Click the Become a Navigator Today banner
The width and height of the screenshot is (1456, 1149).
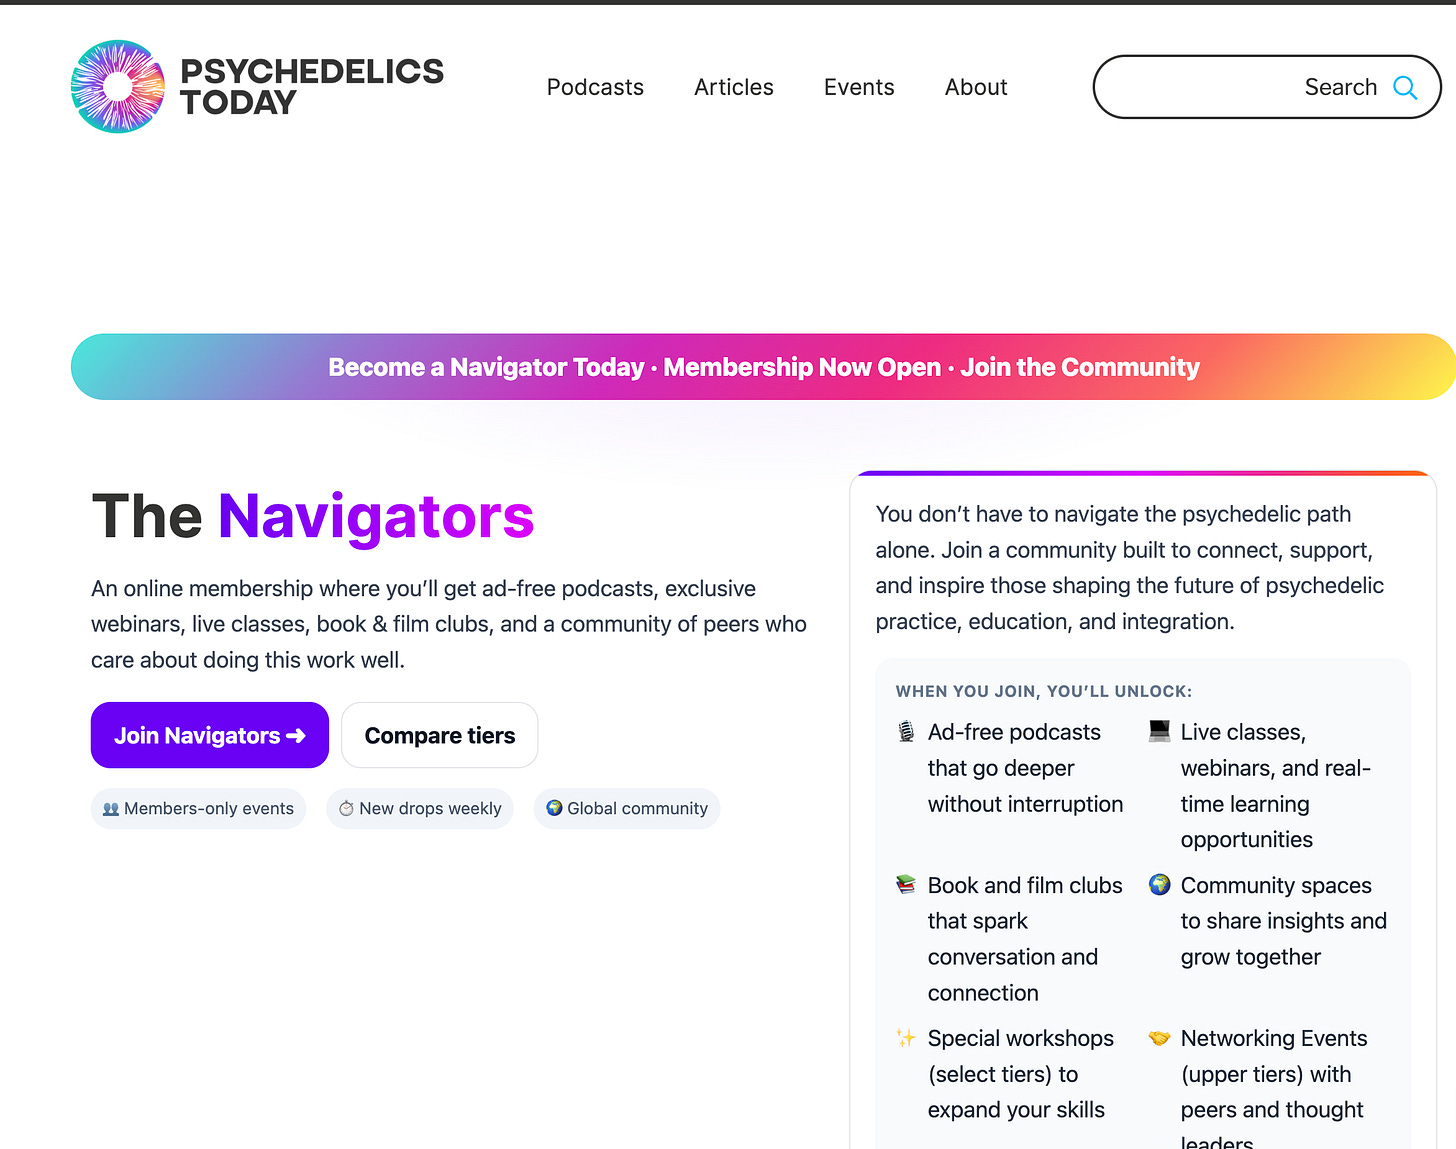(764, 367)
